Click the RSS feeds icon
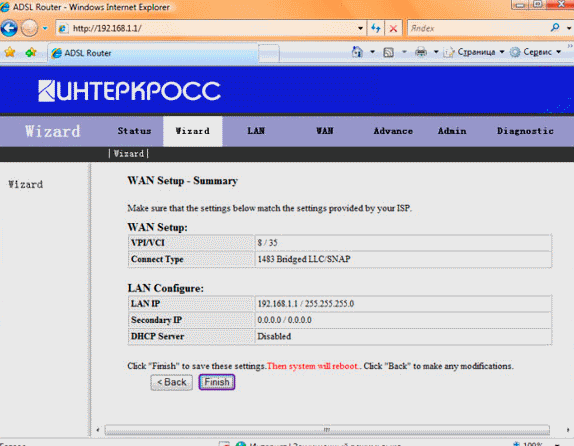The height and width of the screenshot is (446, 574). point(388,52)
